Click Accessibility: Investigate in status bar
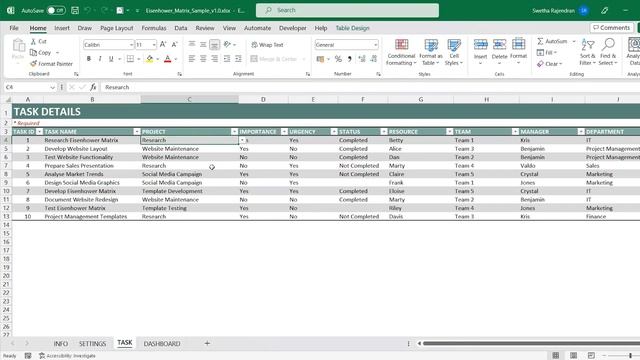Screen dimensions: 640x360 (x=67, y=356)
